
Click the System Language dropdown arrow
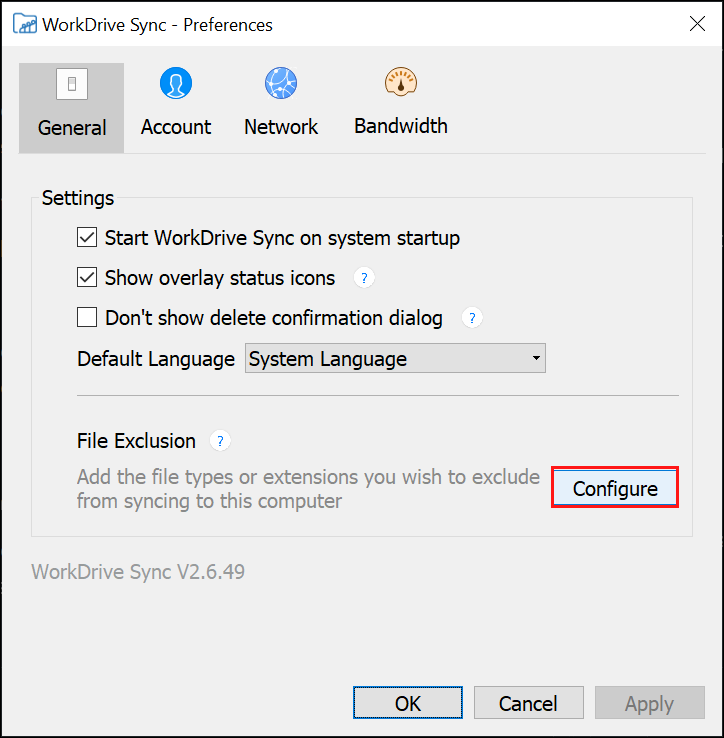[x=536, y=359]
